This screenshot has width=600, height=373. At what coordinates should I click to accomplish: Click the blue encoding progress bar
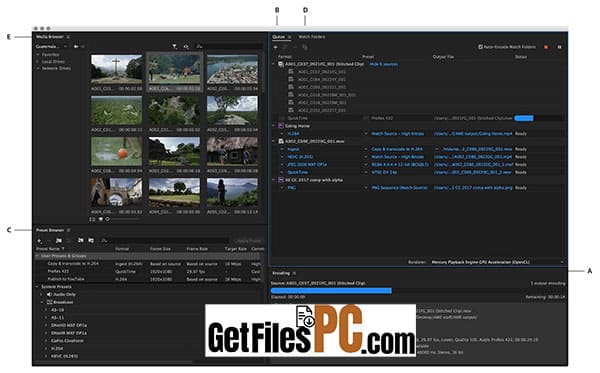331,291
